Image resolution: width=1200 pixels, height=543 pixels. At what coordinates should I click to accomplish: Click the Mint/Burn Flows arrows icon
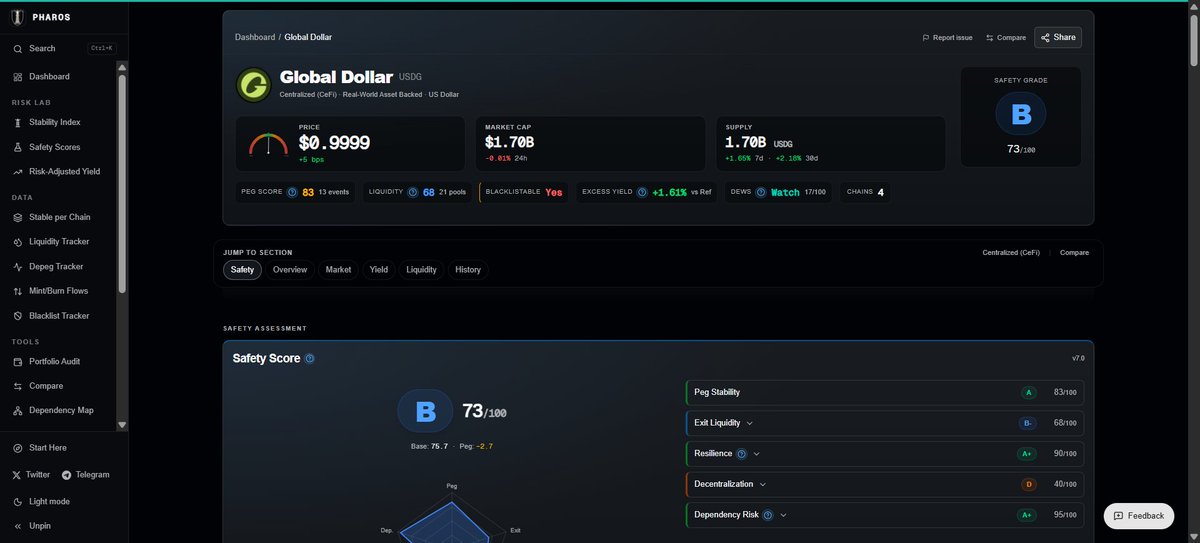coord(18,291)
